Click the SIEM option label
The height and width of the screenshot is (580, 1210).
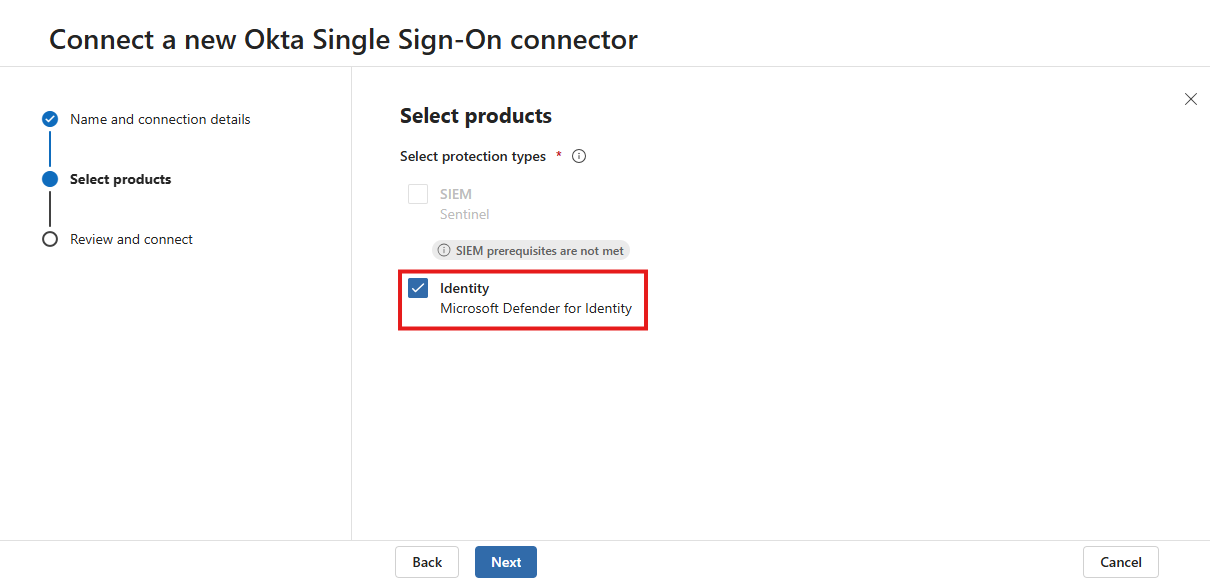tap(455, 194)
